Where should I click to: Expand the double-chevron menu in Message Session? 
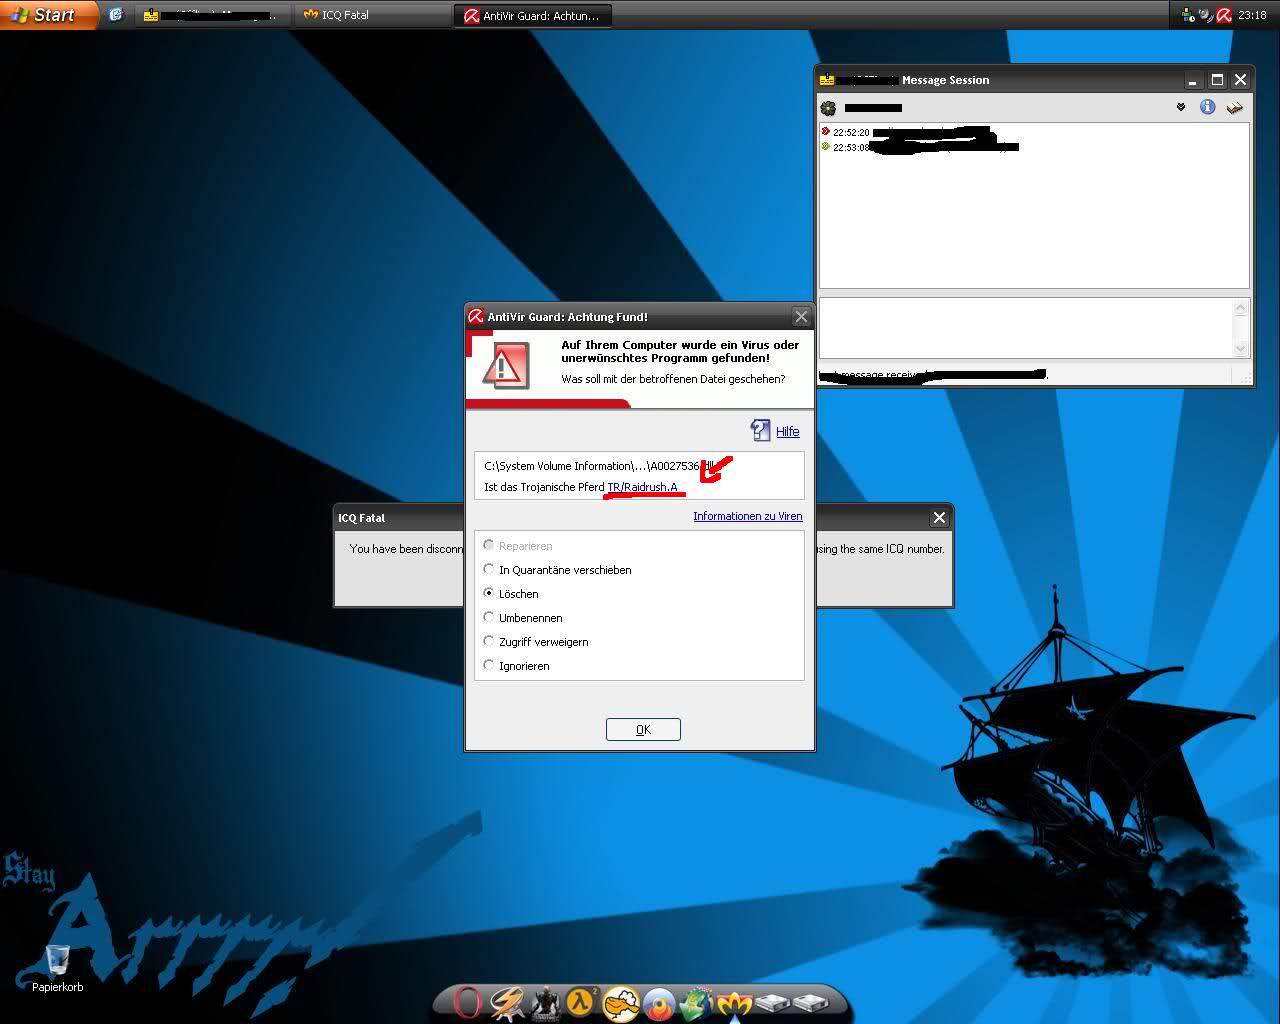click(1180, 107)
